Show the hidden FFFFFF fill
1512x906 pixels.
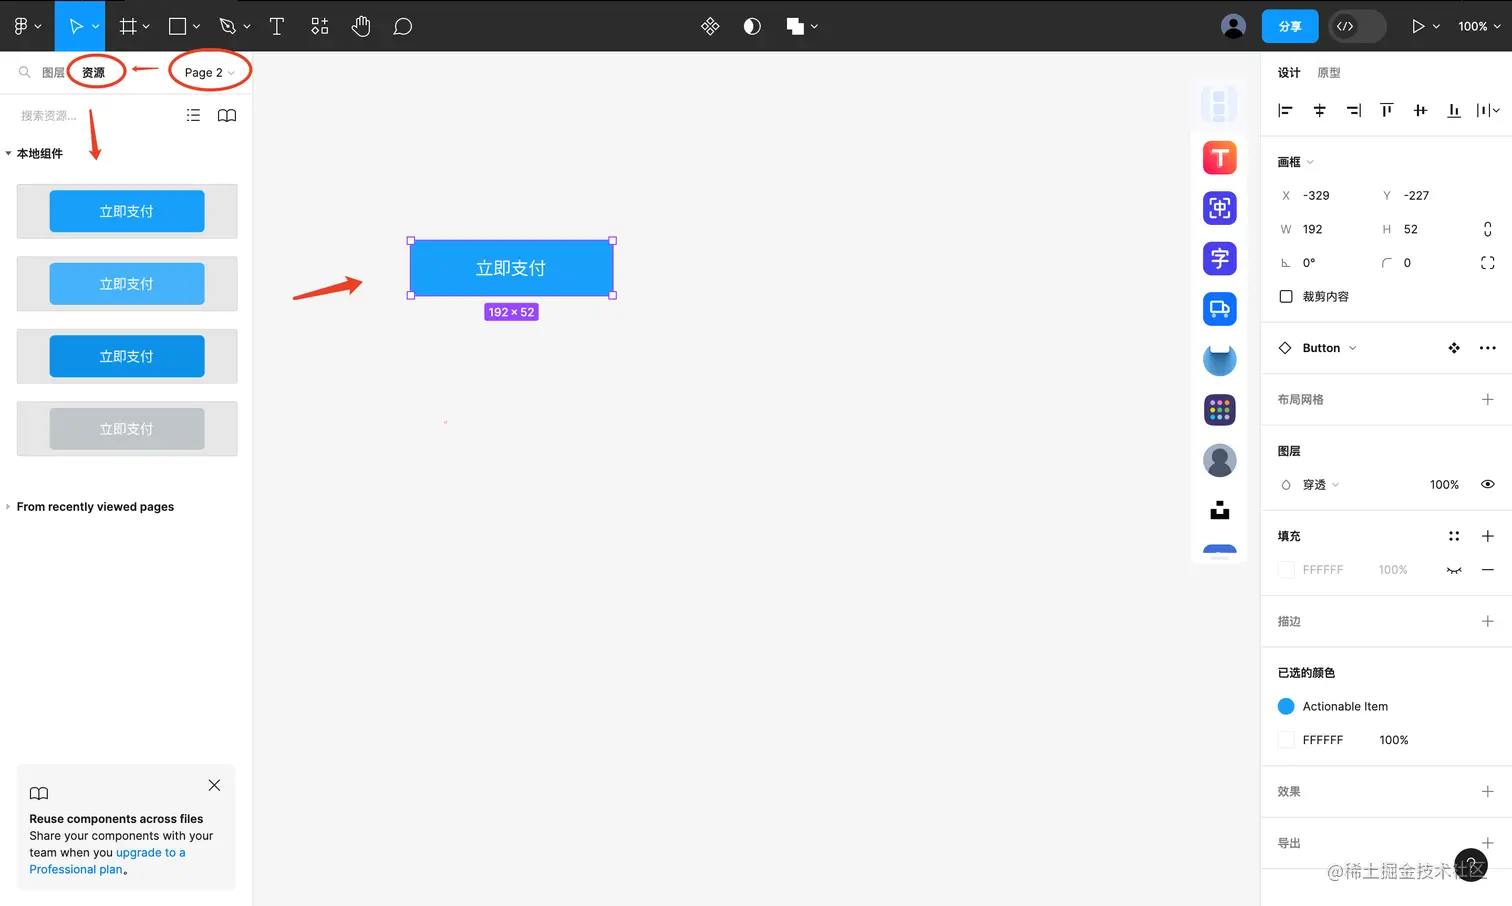(1454, 570)
